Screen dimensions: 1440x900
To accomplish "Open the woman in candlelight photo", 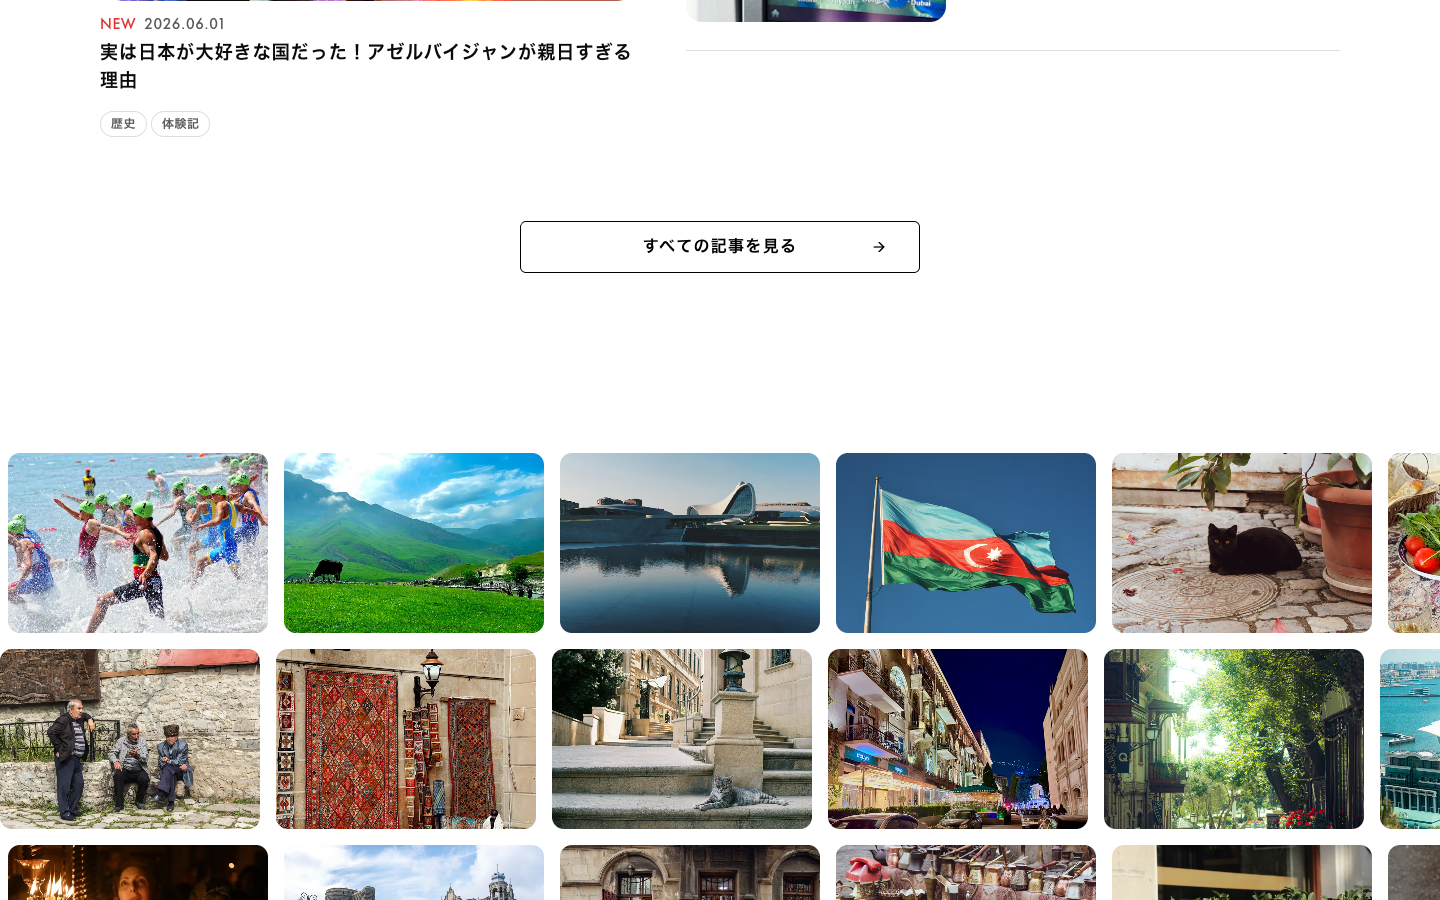I will coord(138,873).
